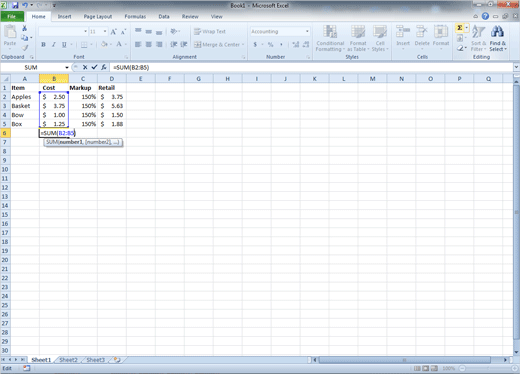520x374 pixels.
Task: Open the font size dropdown
Action: click(x=105, y=32)
